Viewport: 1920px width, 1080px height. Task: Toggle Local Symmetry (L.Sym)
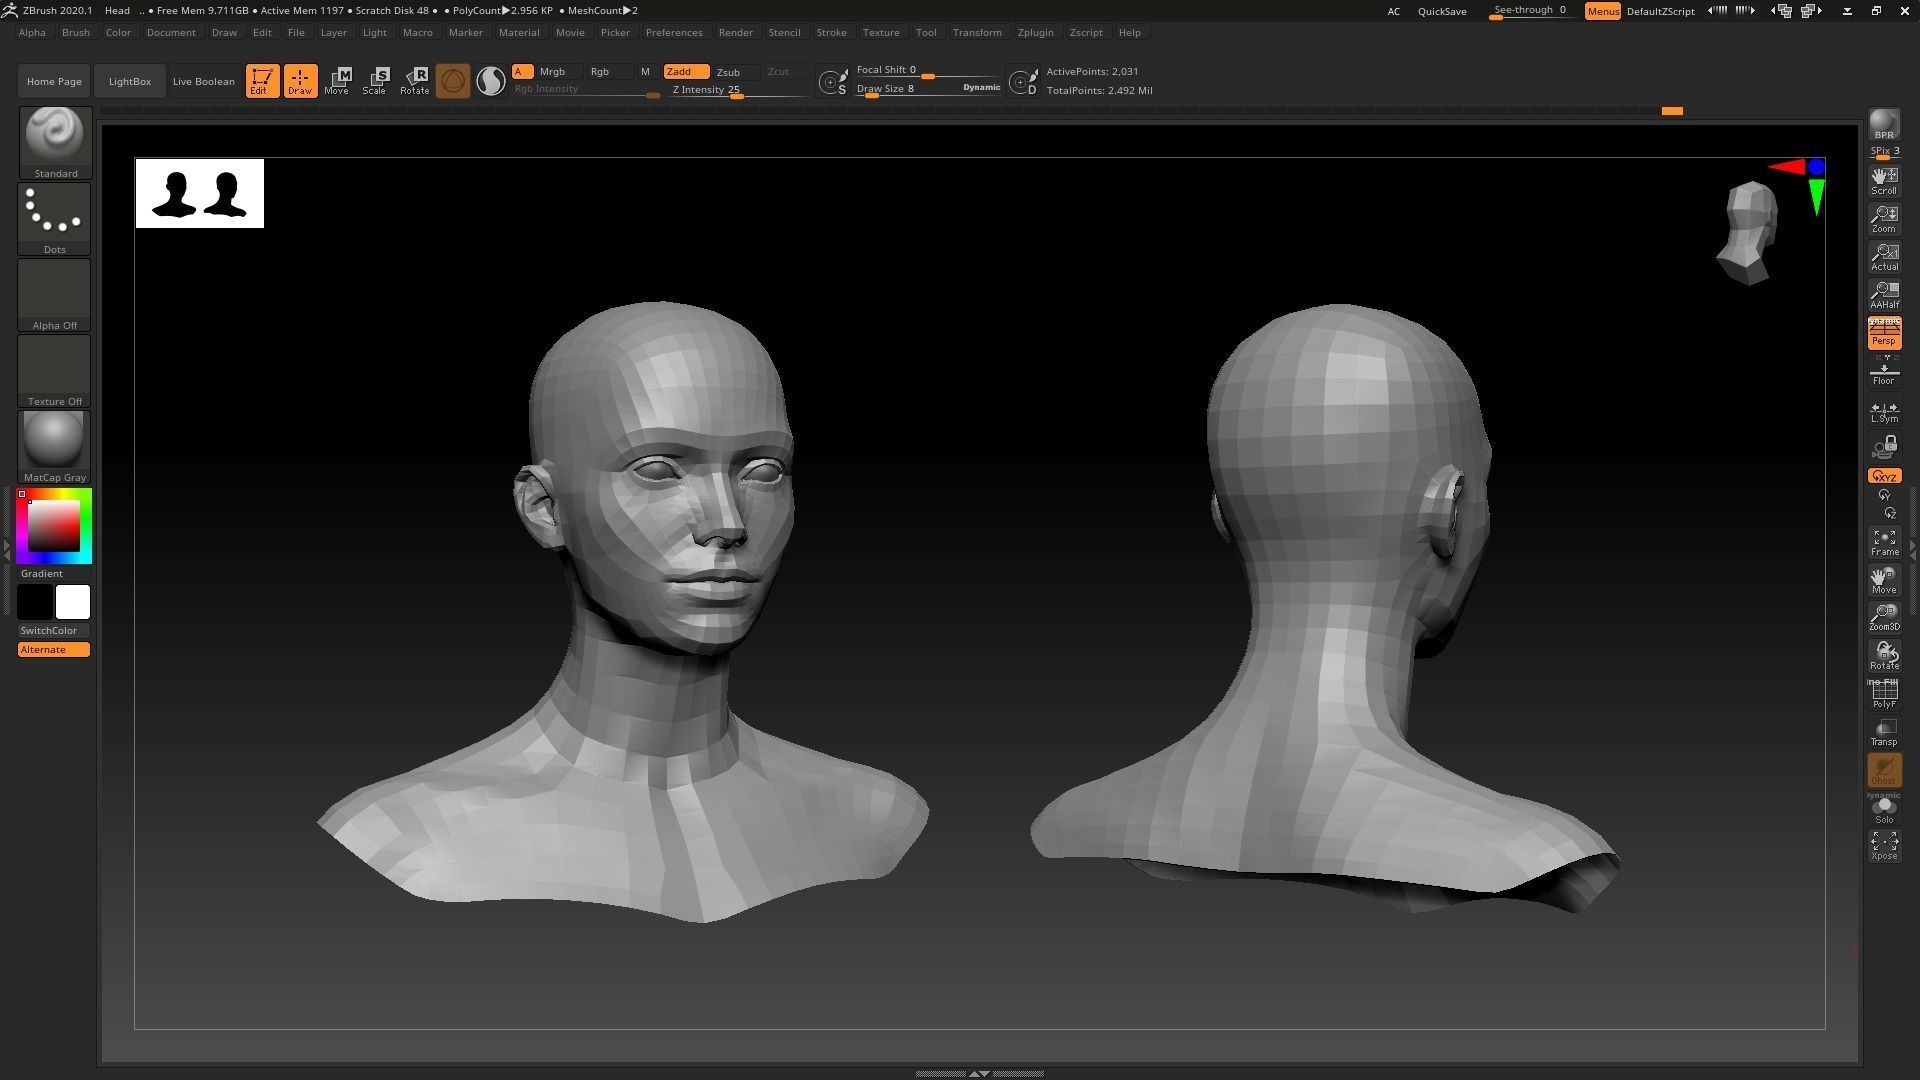(x=1884, y=410)
